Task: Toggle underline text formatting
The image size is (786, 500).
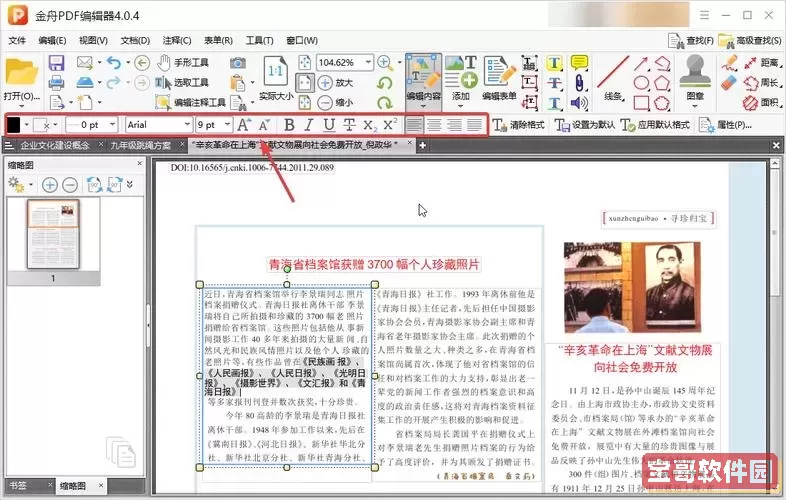Action: (x=329, y=125)
